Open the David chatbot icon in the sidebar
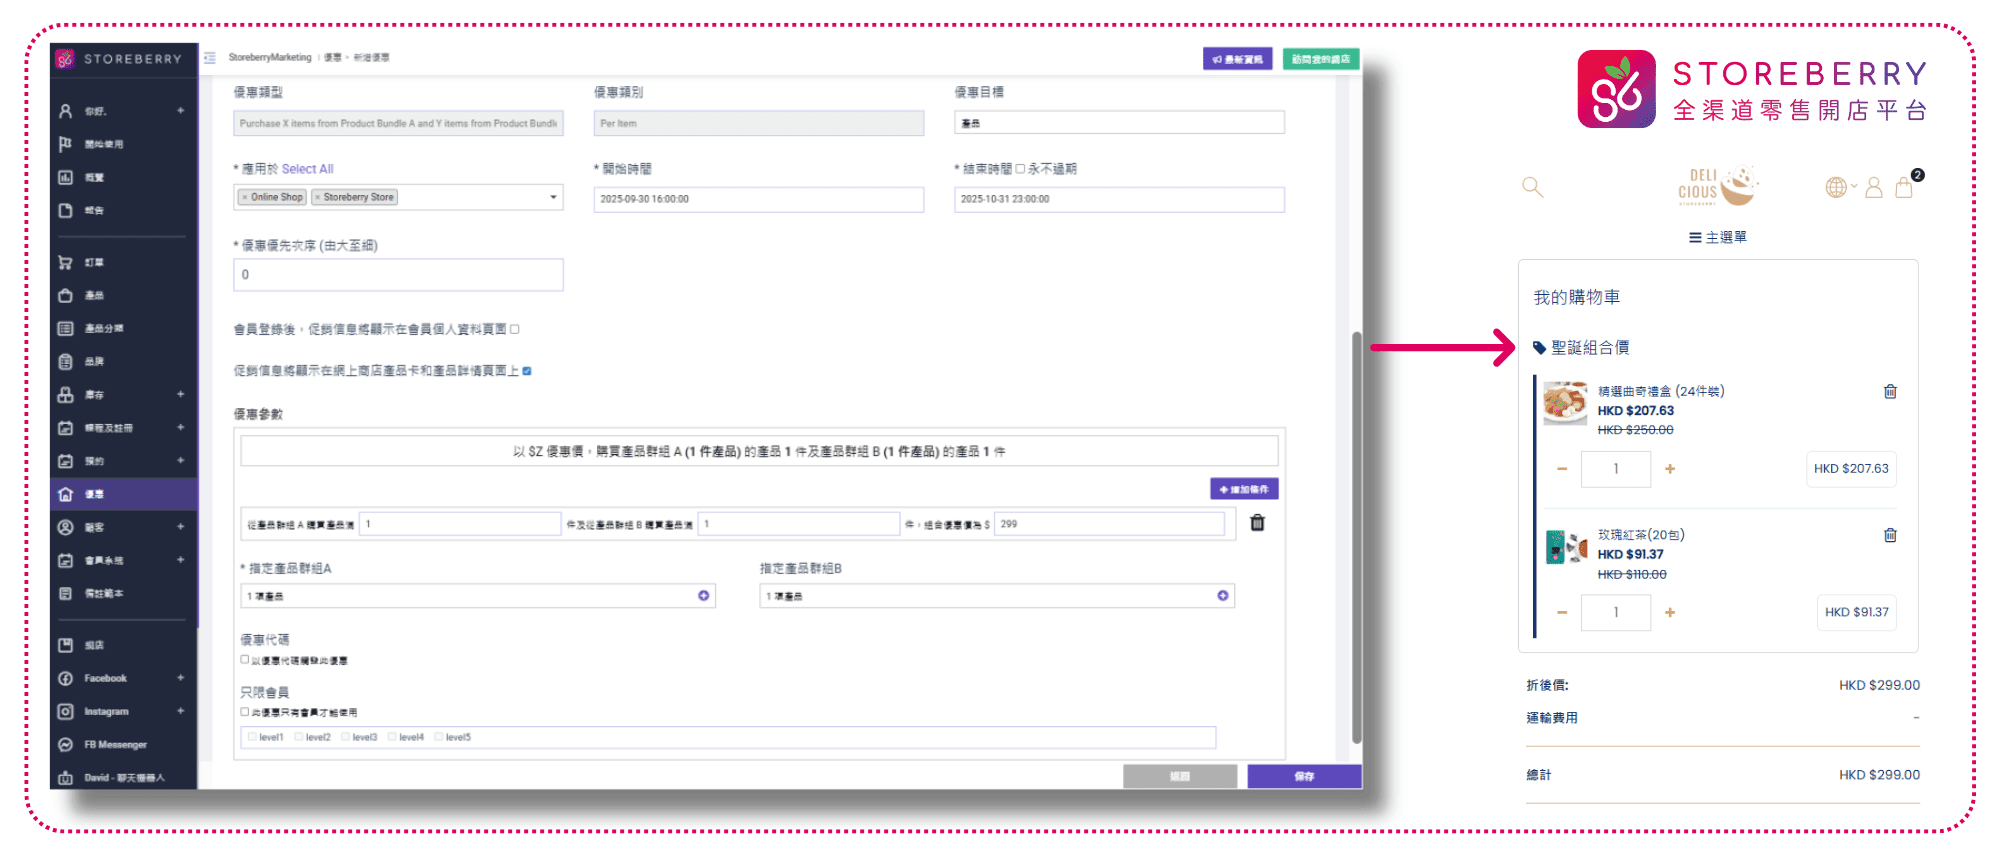 [x=65, y=777]
